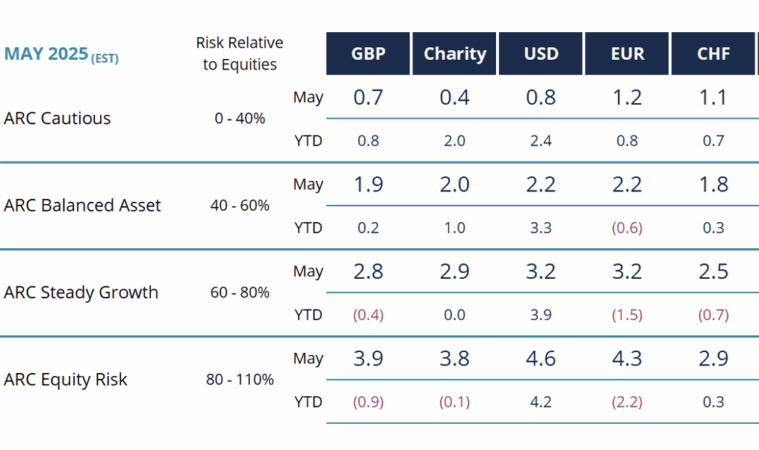759x450 pixels.
Task: Select the ARC Steady Growth row label
Action: coord(81,292)
